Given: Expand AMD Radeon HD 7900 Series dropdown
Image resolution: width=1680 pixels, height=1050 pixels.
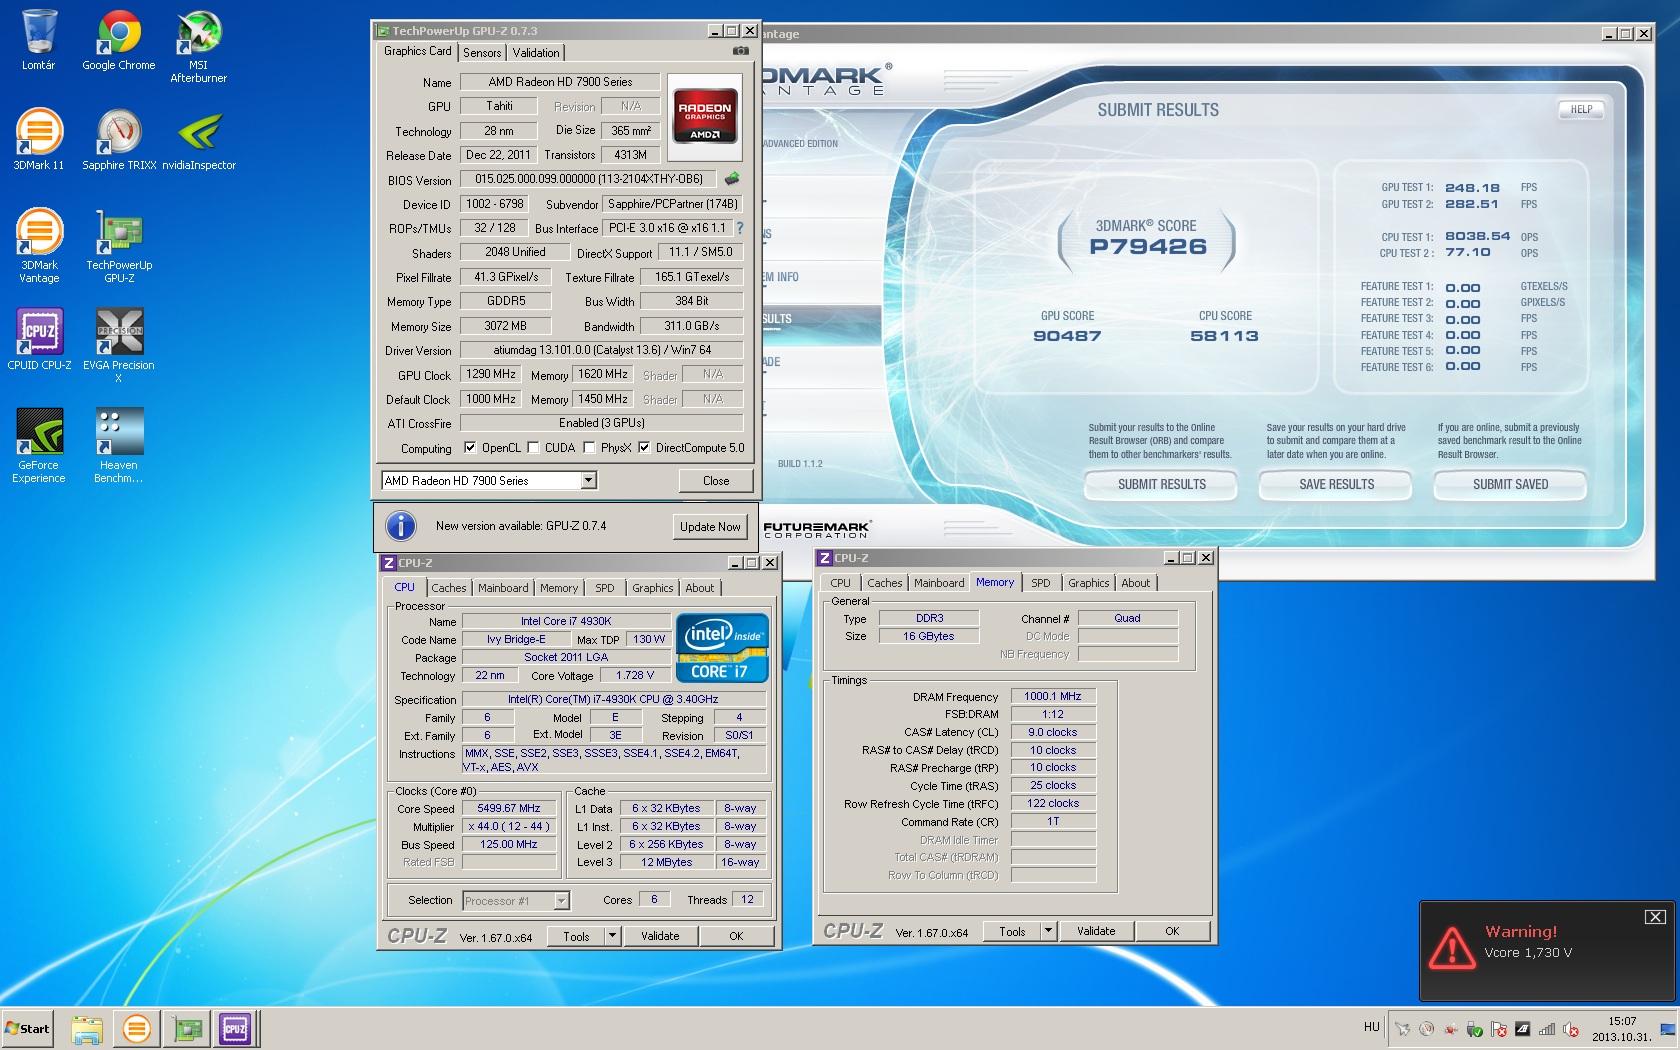Looking at the screenshot, I should pos(588,481).
